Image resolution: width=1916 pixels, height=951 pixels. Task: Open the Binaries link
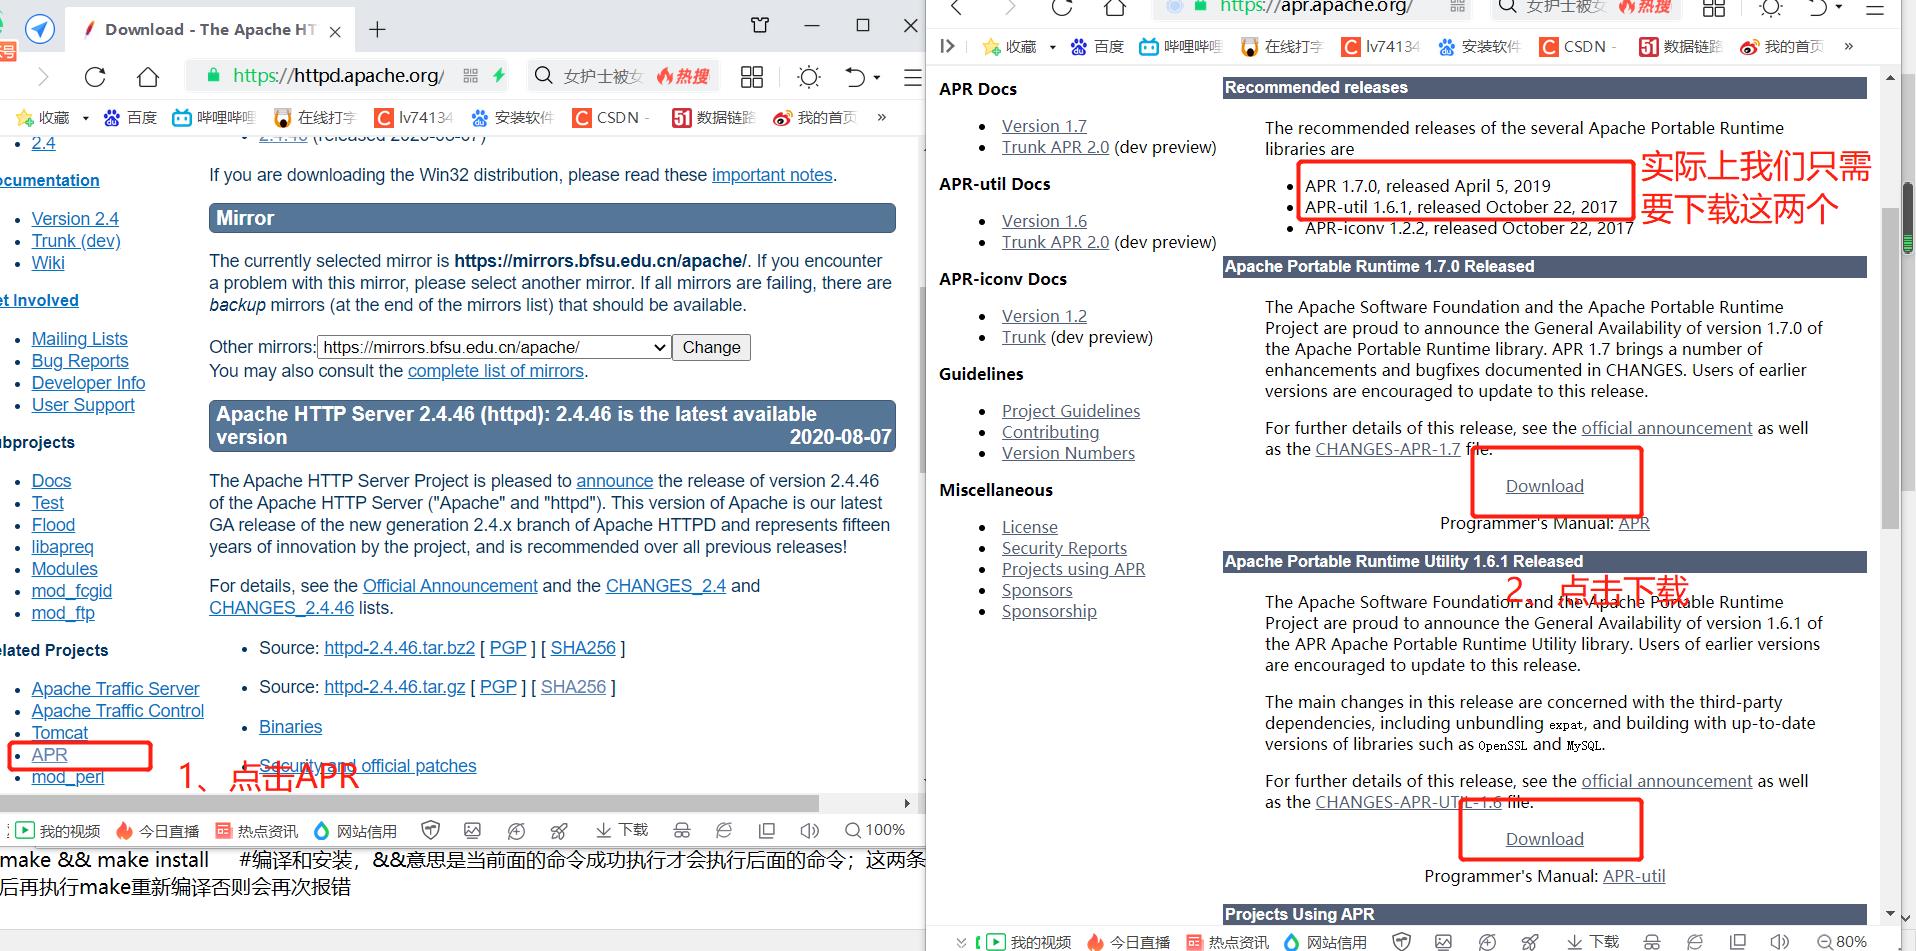coord(290,727)
